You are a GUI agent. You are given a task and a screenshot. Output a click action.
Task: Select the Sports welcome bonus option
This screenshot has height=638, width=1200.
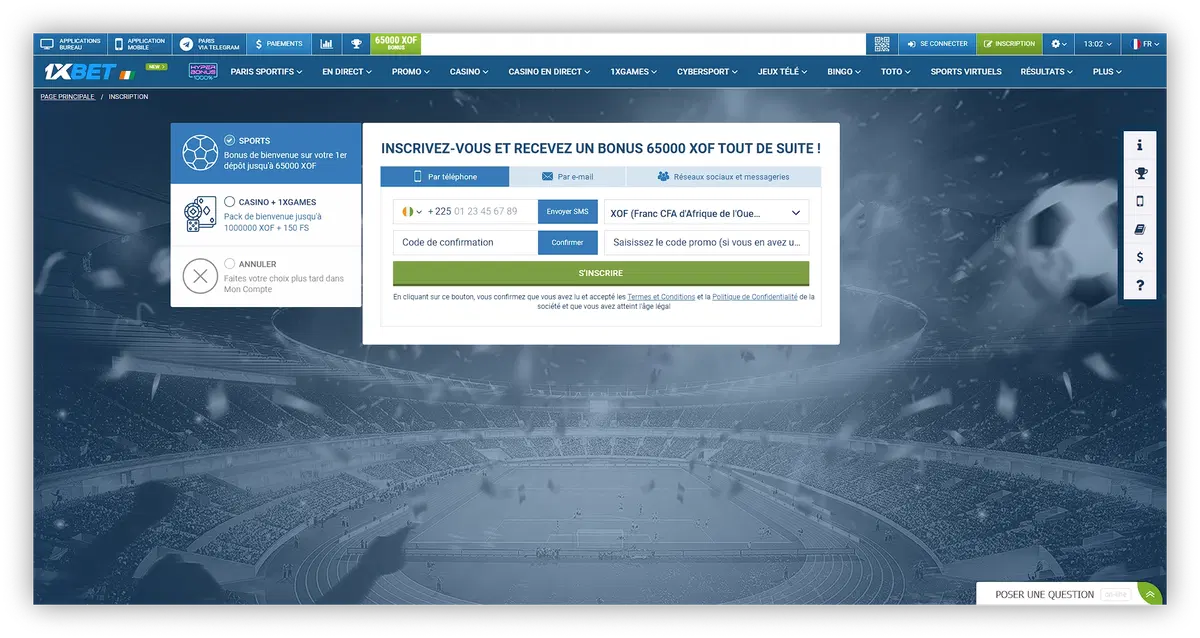(266, 153)
